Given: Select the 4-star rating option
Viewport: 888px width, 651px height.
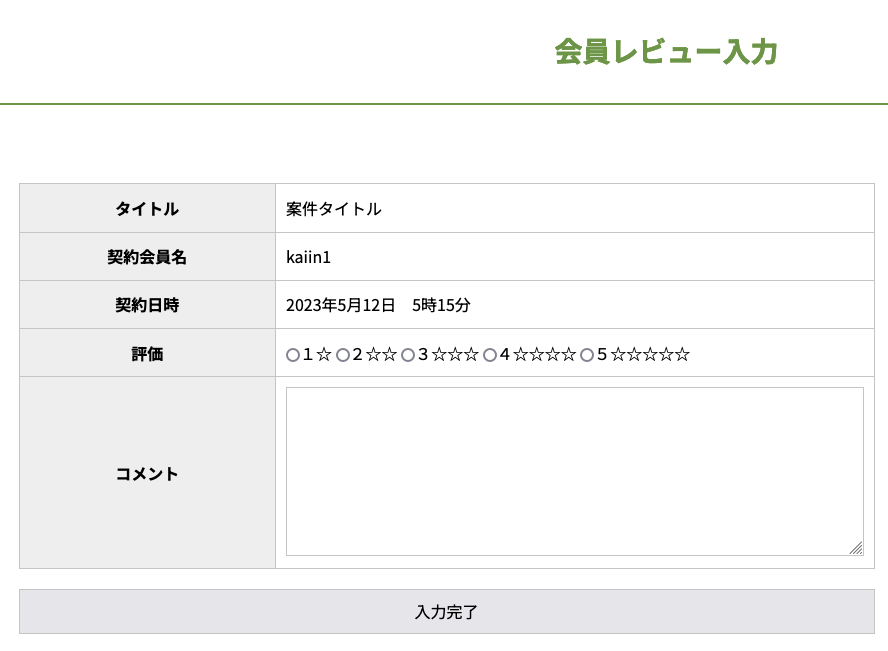Looking at the screenshot, I should (x=490, y=355).
